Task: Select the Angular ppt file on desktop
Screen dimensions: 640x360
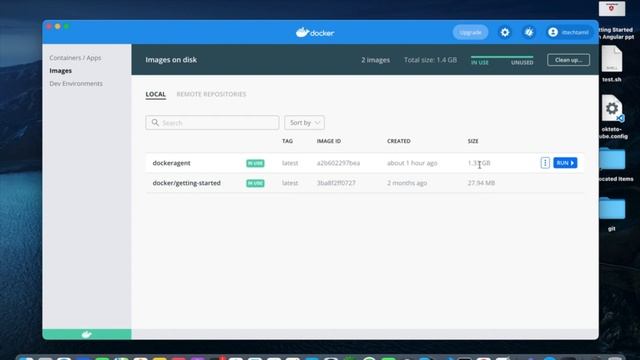Action: pos(613,20)
